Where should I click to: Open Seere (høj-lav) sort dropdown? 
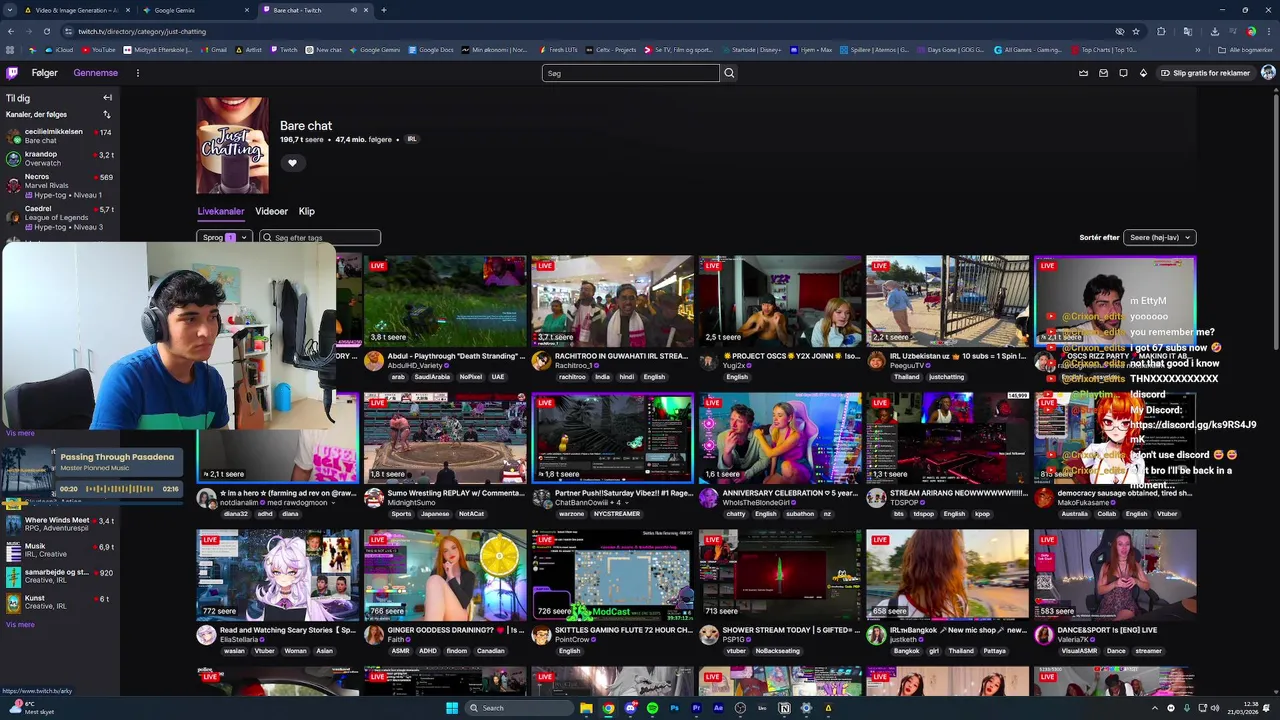1160,237
